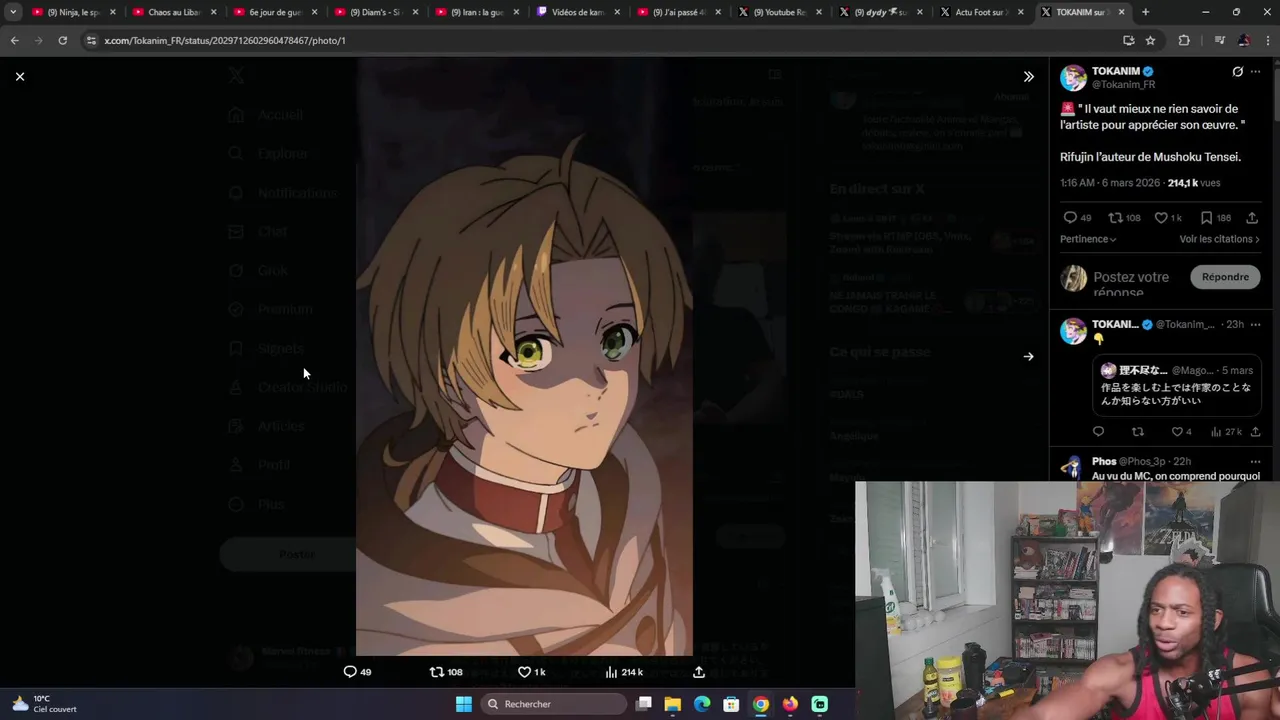This screenshot has width=1280, height=720.
Task: Open the tab search dropdown arrow
Action: [13, 12]
